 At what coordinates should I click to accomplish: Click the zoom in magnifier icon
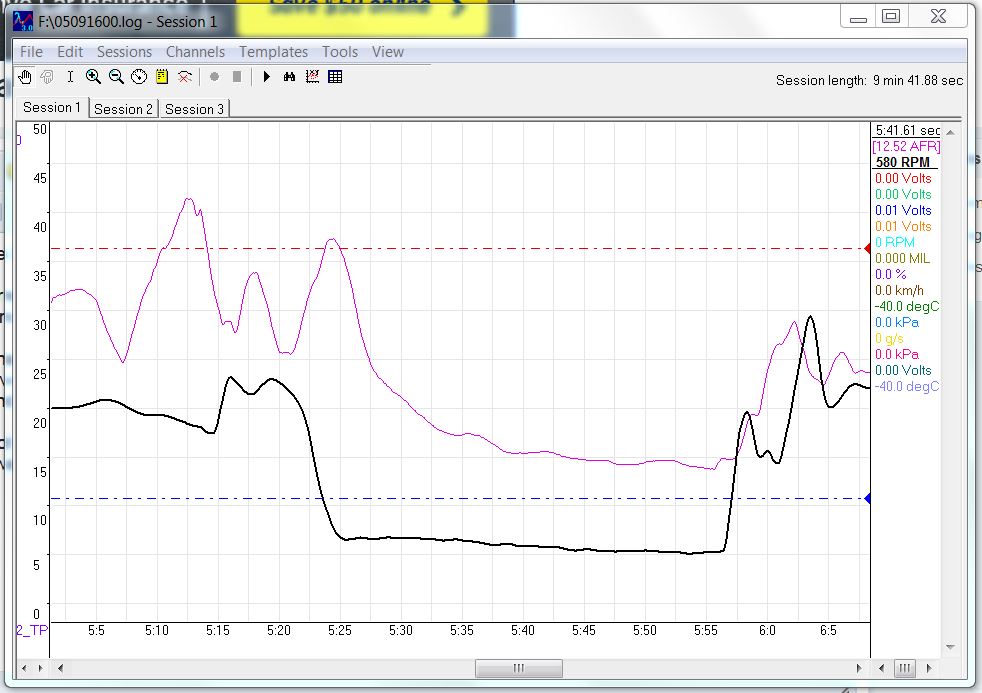pos(93,76)
